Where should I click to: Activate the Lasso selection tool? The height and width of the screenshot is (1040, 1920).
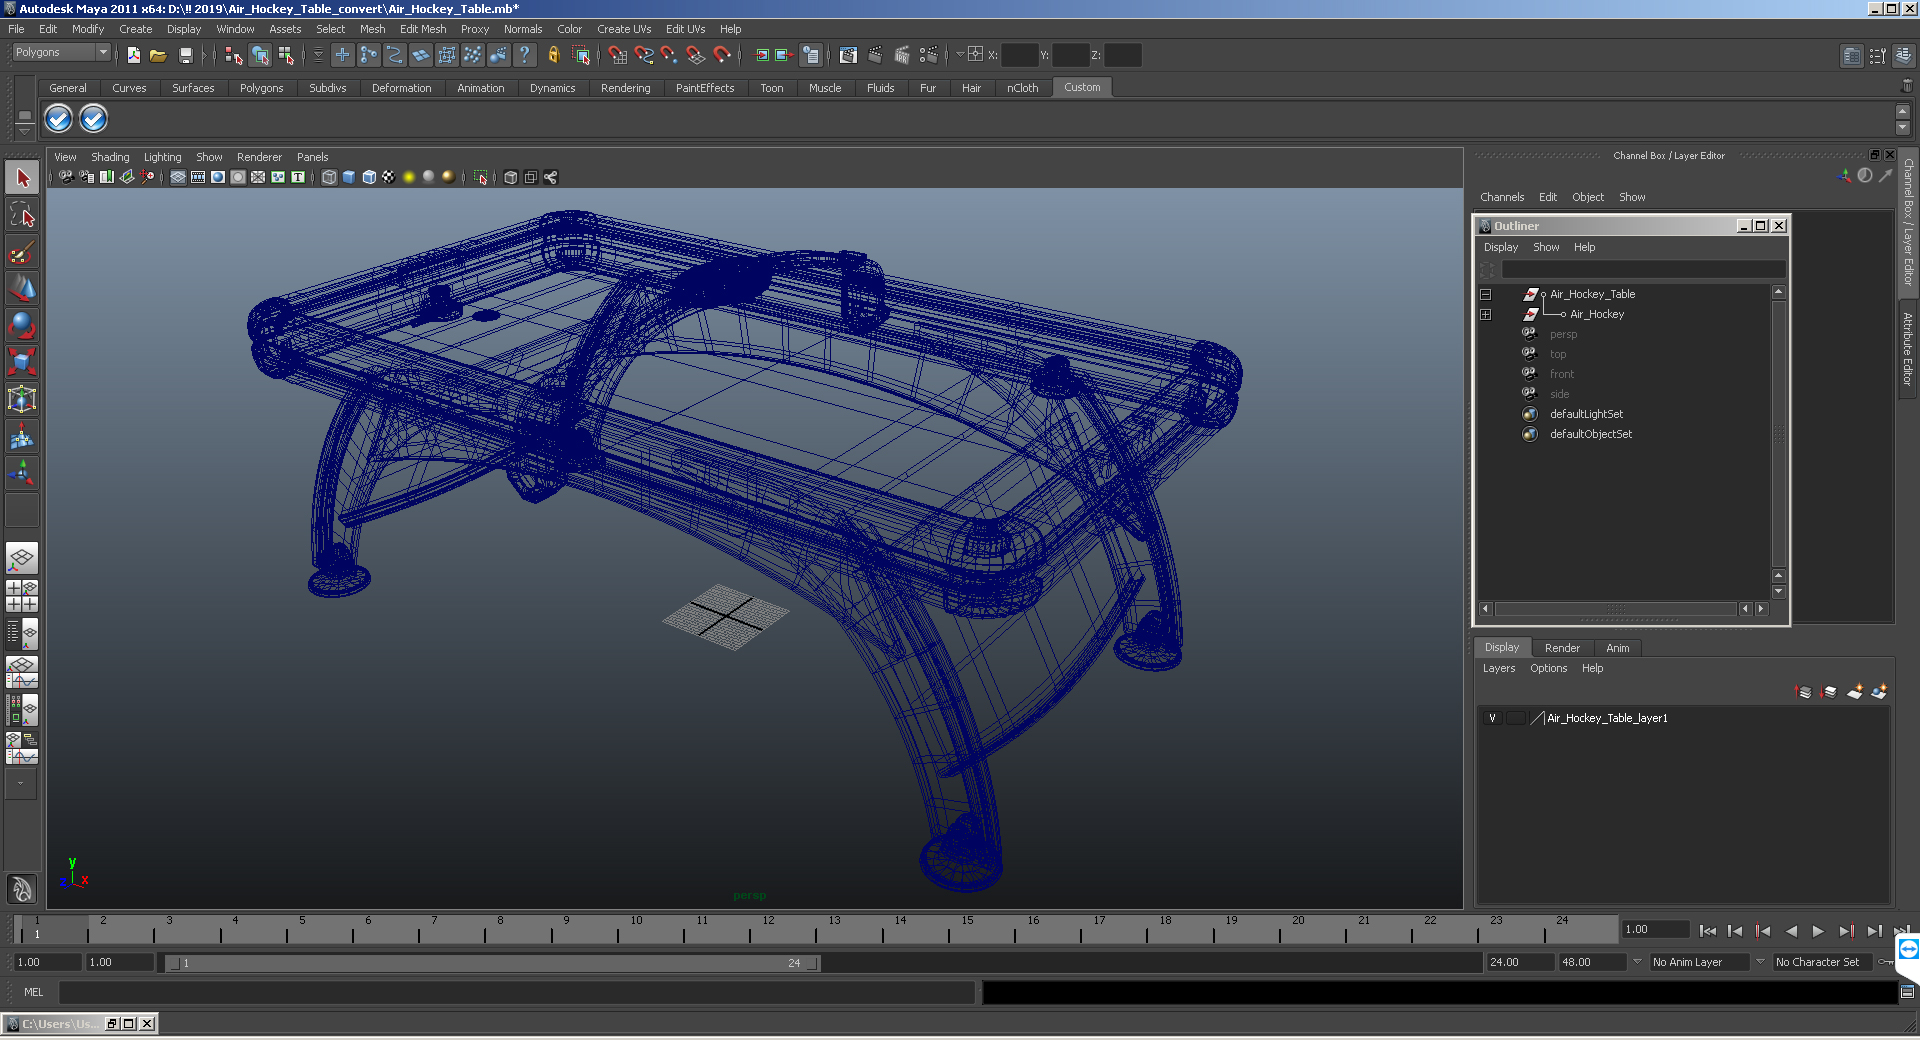click(22, 214)
